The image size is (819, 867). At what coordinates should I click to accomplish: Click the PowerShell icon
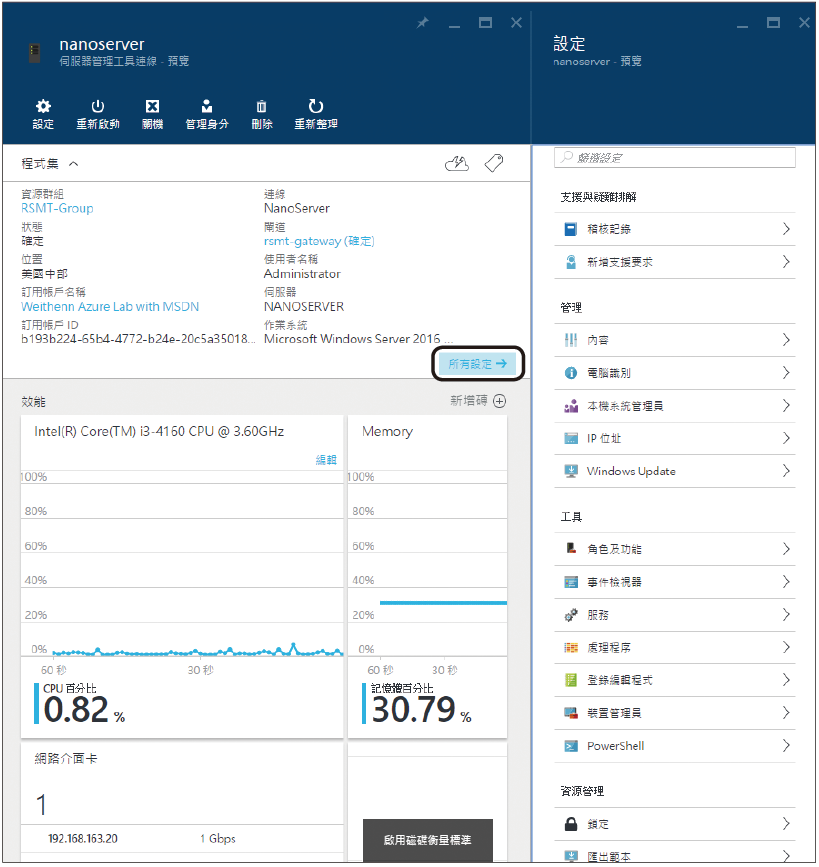click(x=571, y=746)
